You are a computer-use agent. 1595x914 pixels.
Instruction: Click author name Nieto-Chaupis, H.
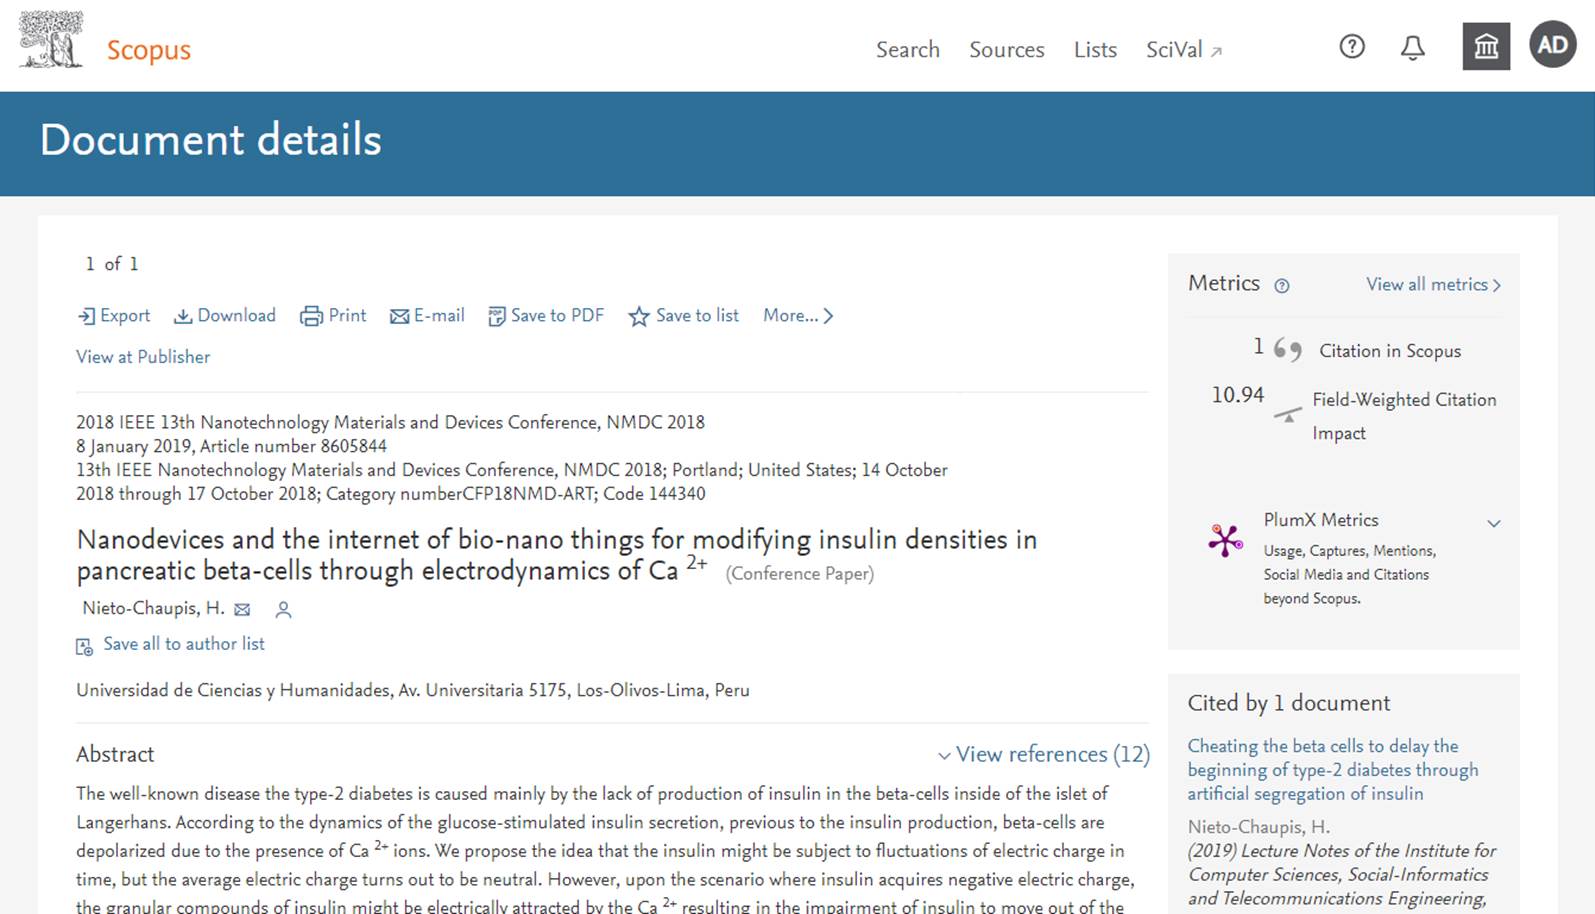point(153,608)
